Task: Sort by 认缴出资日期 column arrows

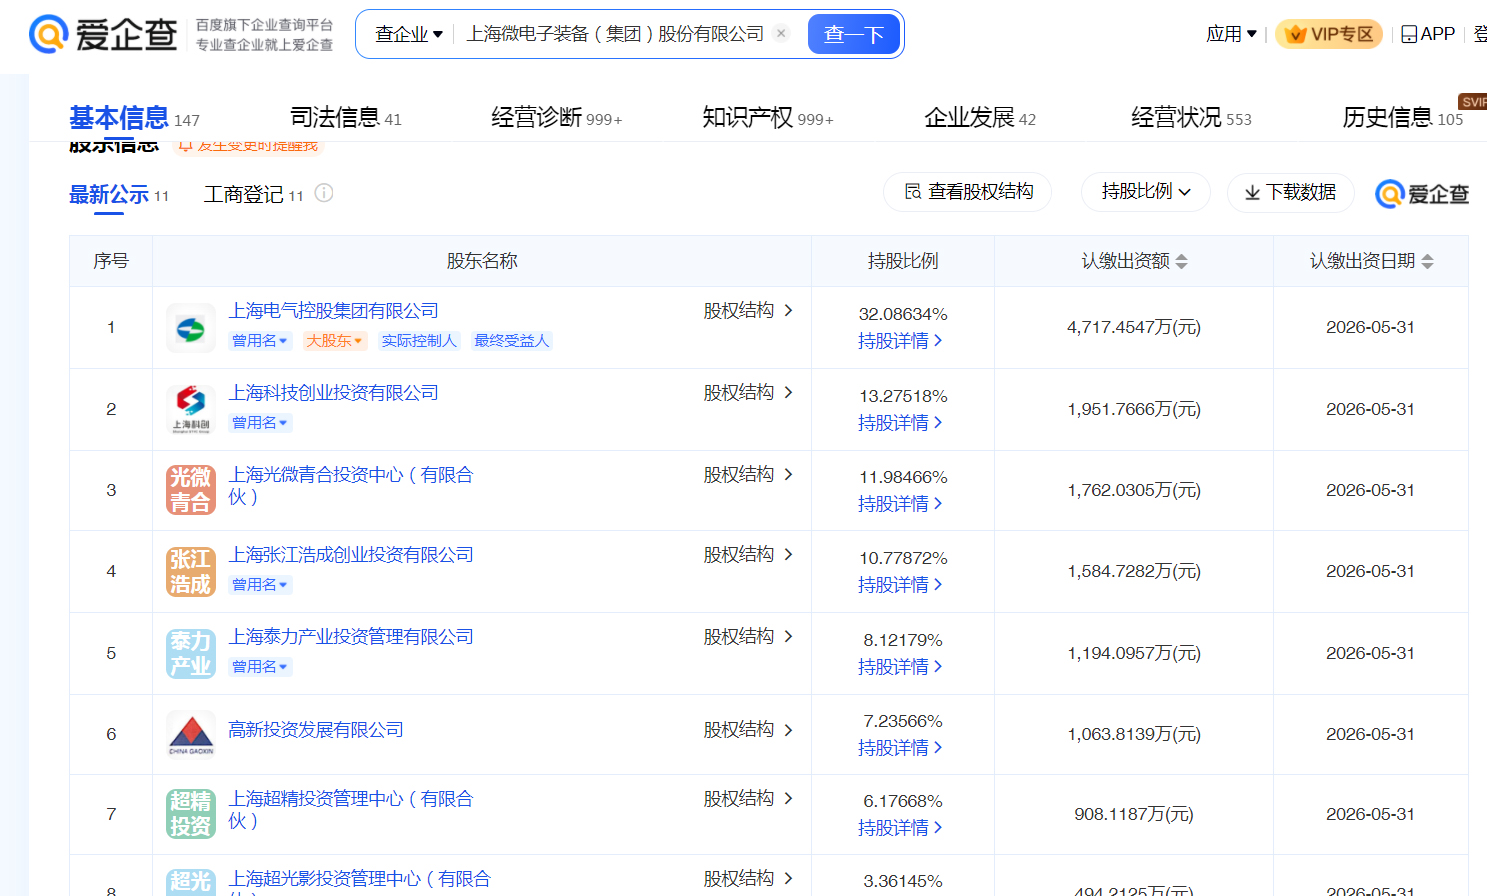Action: (x=1427, y=261)
